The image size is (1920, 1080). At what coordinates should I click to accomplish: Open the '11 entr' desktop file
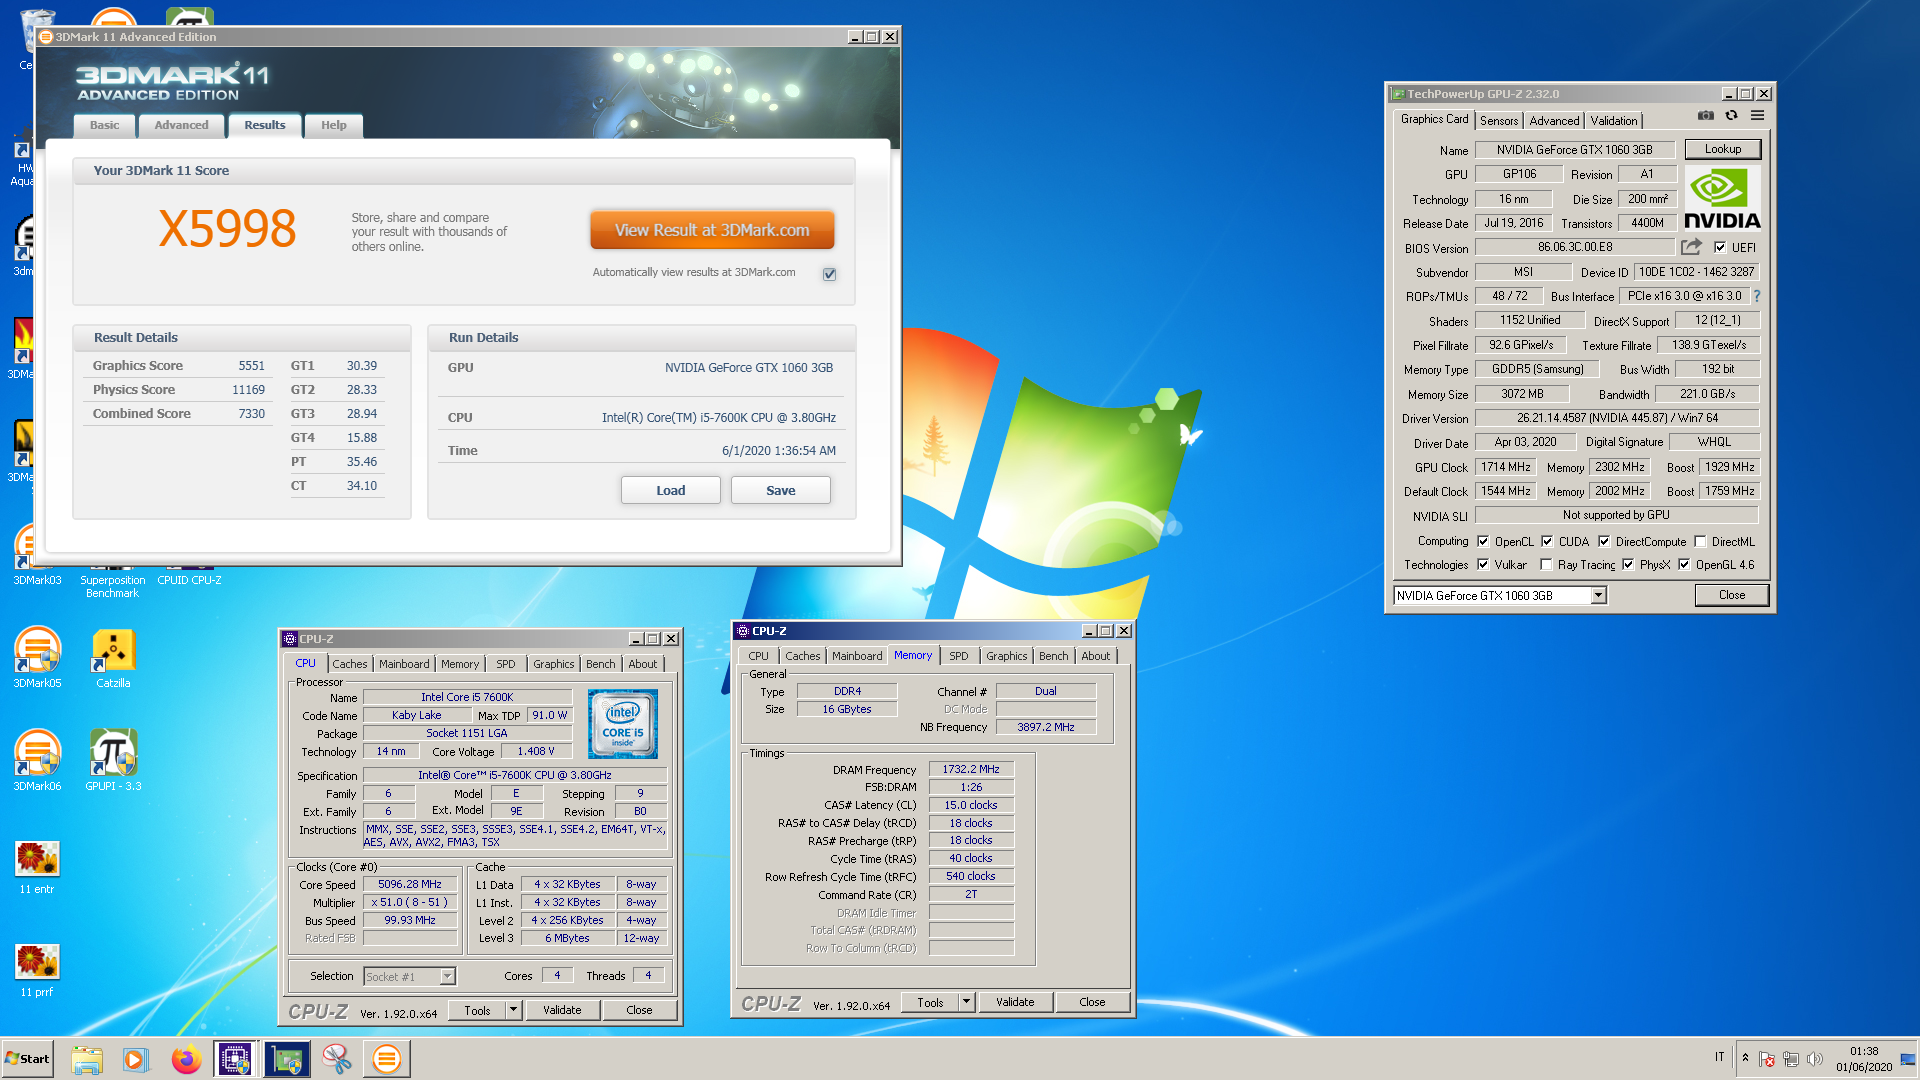pos(37,866)
